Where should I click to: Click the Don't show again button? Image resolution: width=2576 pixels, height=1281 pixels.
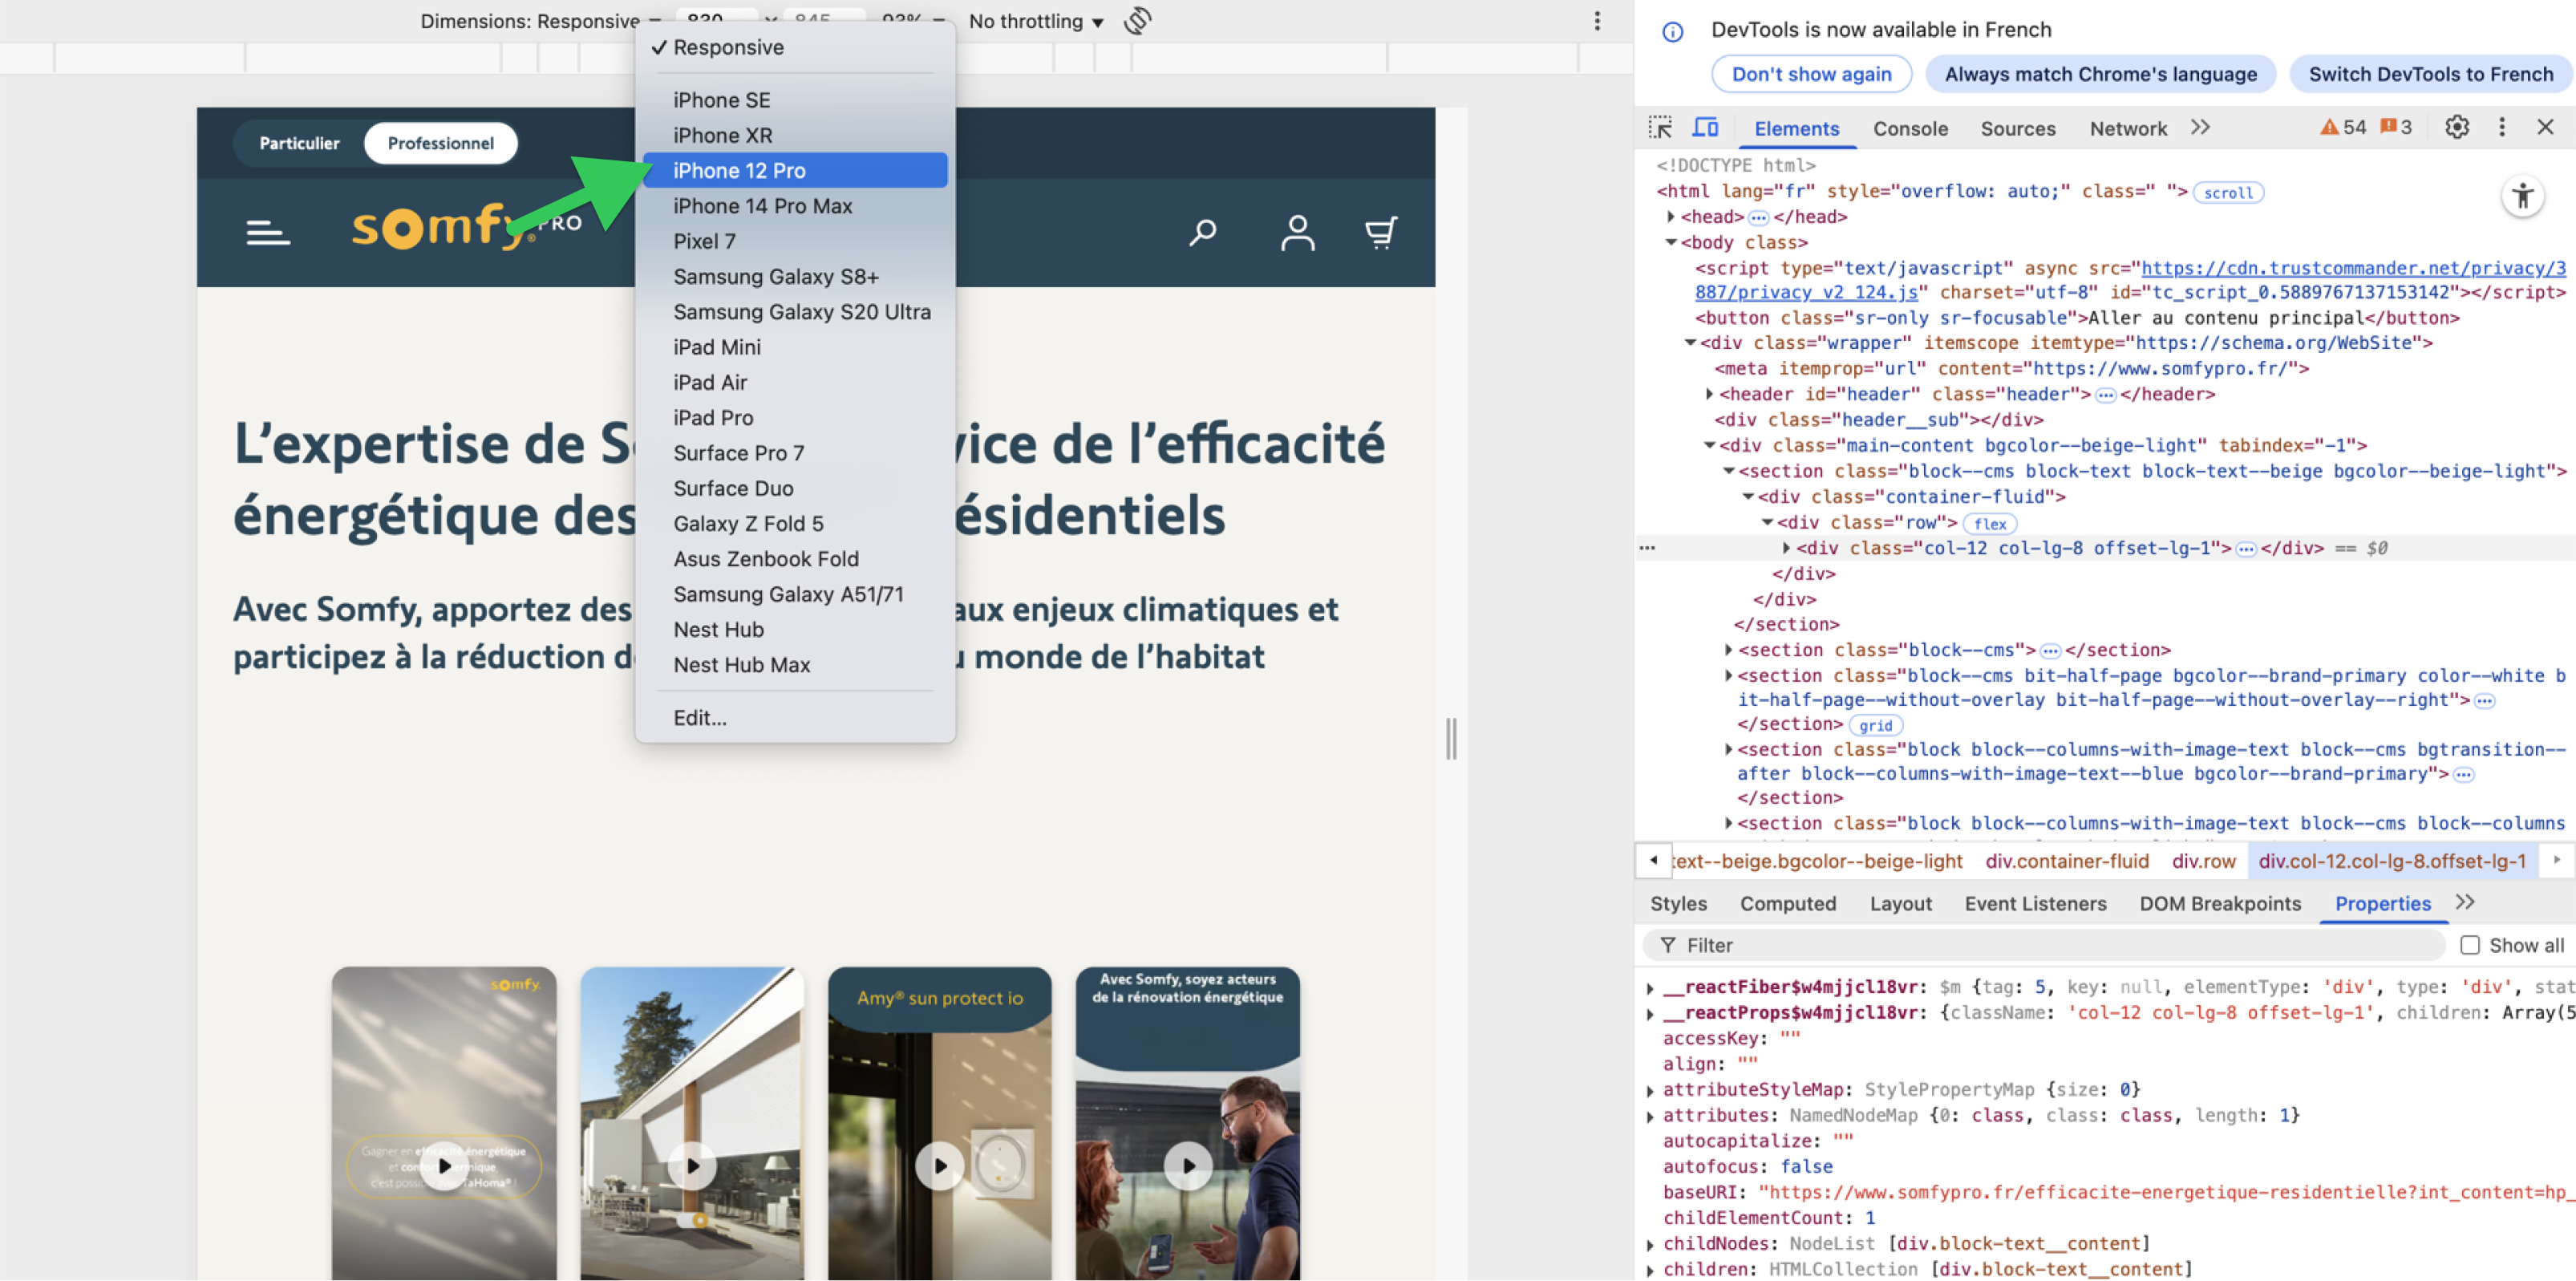pyautogui.click(x=1811, y=74)
